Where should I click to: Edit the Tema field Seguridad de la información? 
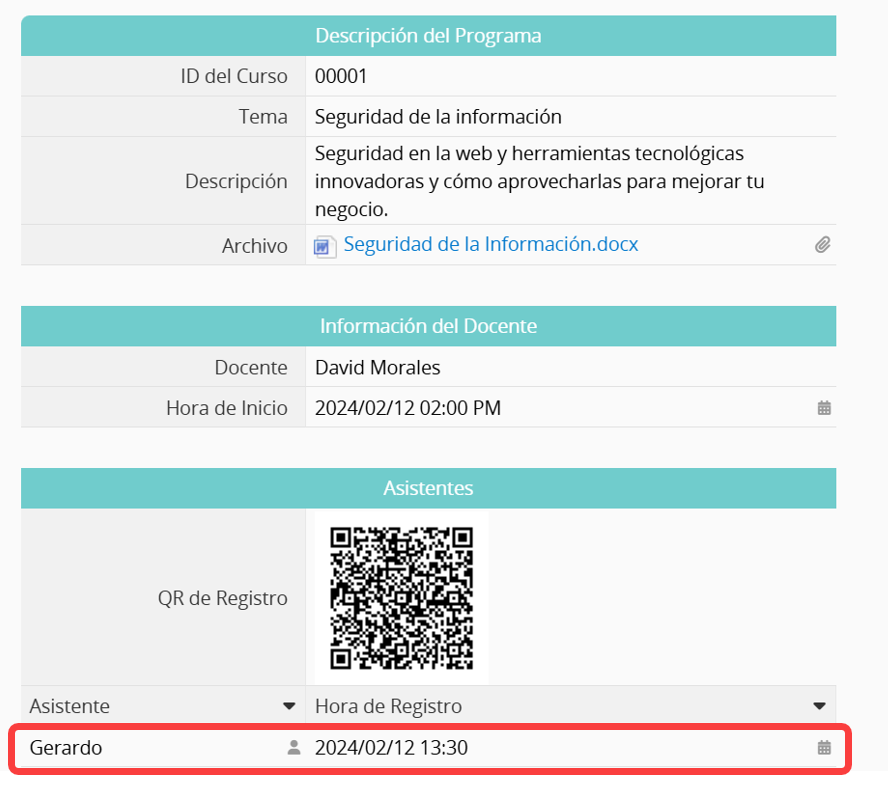pyautogui.click(x=438, y=117)
